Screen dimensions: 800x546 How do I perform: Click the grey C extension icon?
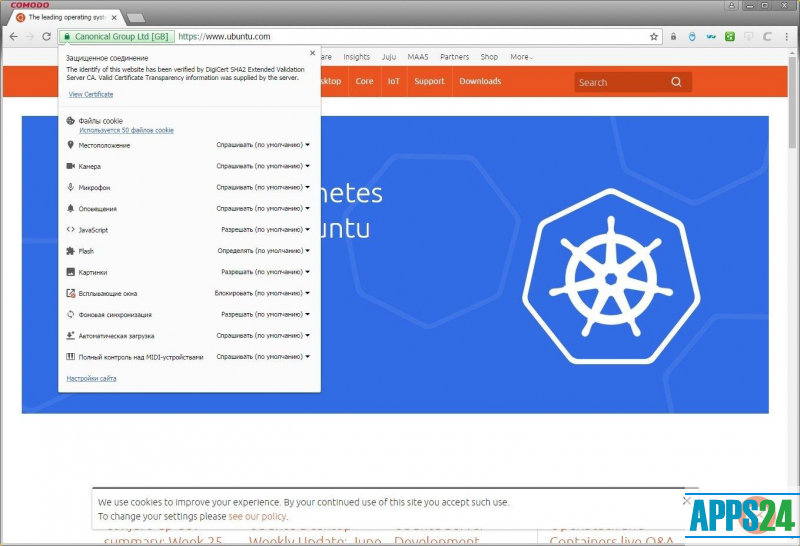(767, 37)
